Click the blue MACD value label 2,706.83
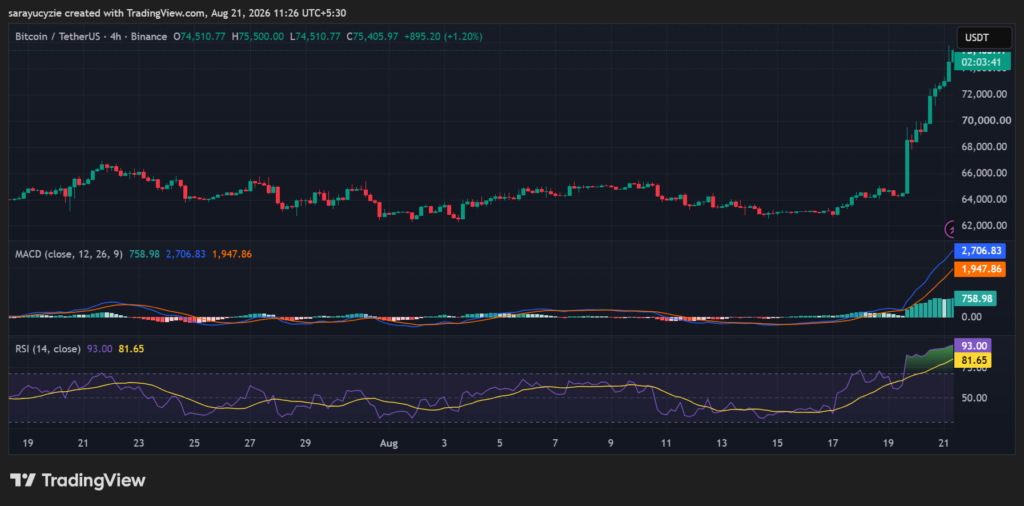The height and width of the screenshot is (506, 1024). coord(980,251)
